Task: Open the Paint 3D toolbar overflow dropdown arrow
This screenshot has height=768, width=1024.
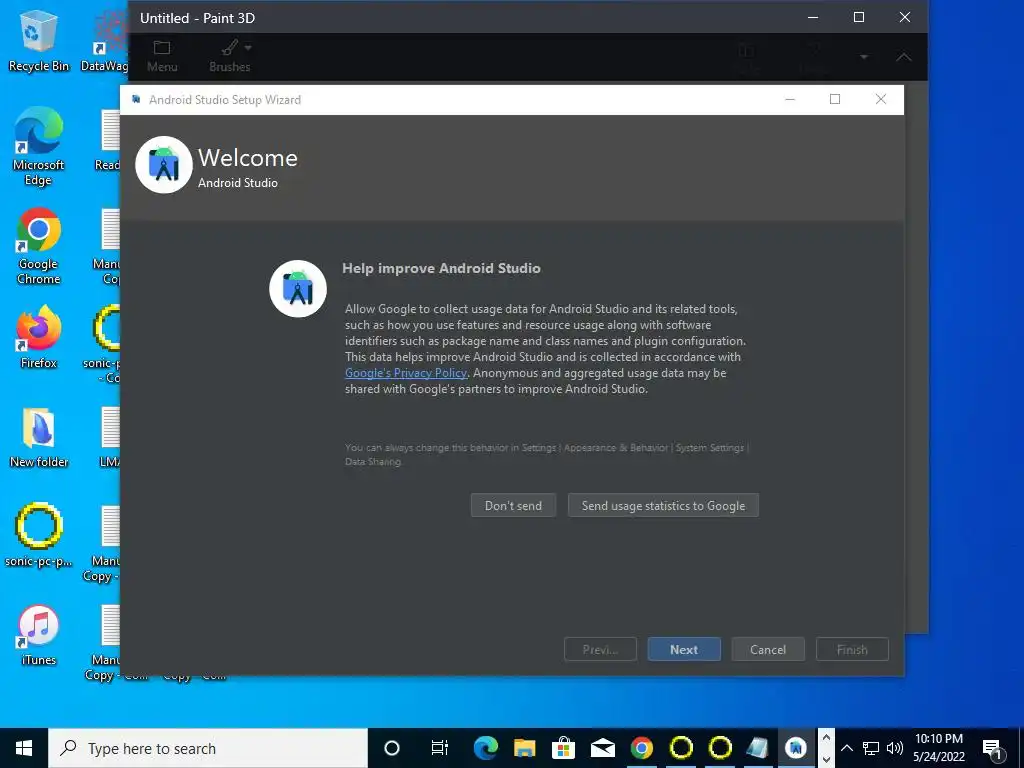Action: (863, 57)
